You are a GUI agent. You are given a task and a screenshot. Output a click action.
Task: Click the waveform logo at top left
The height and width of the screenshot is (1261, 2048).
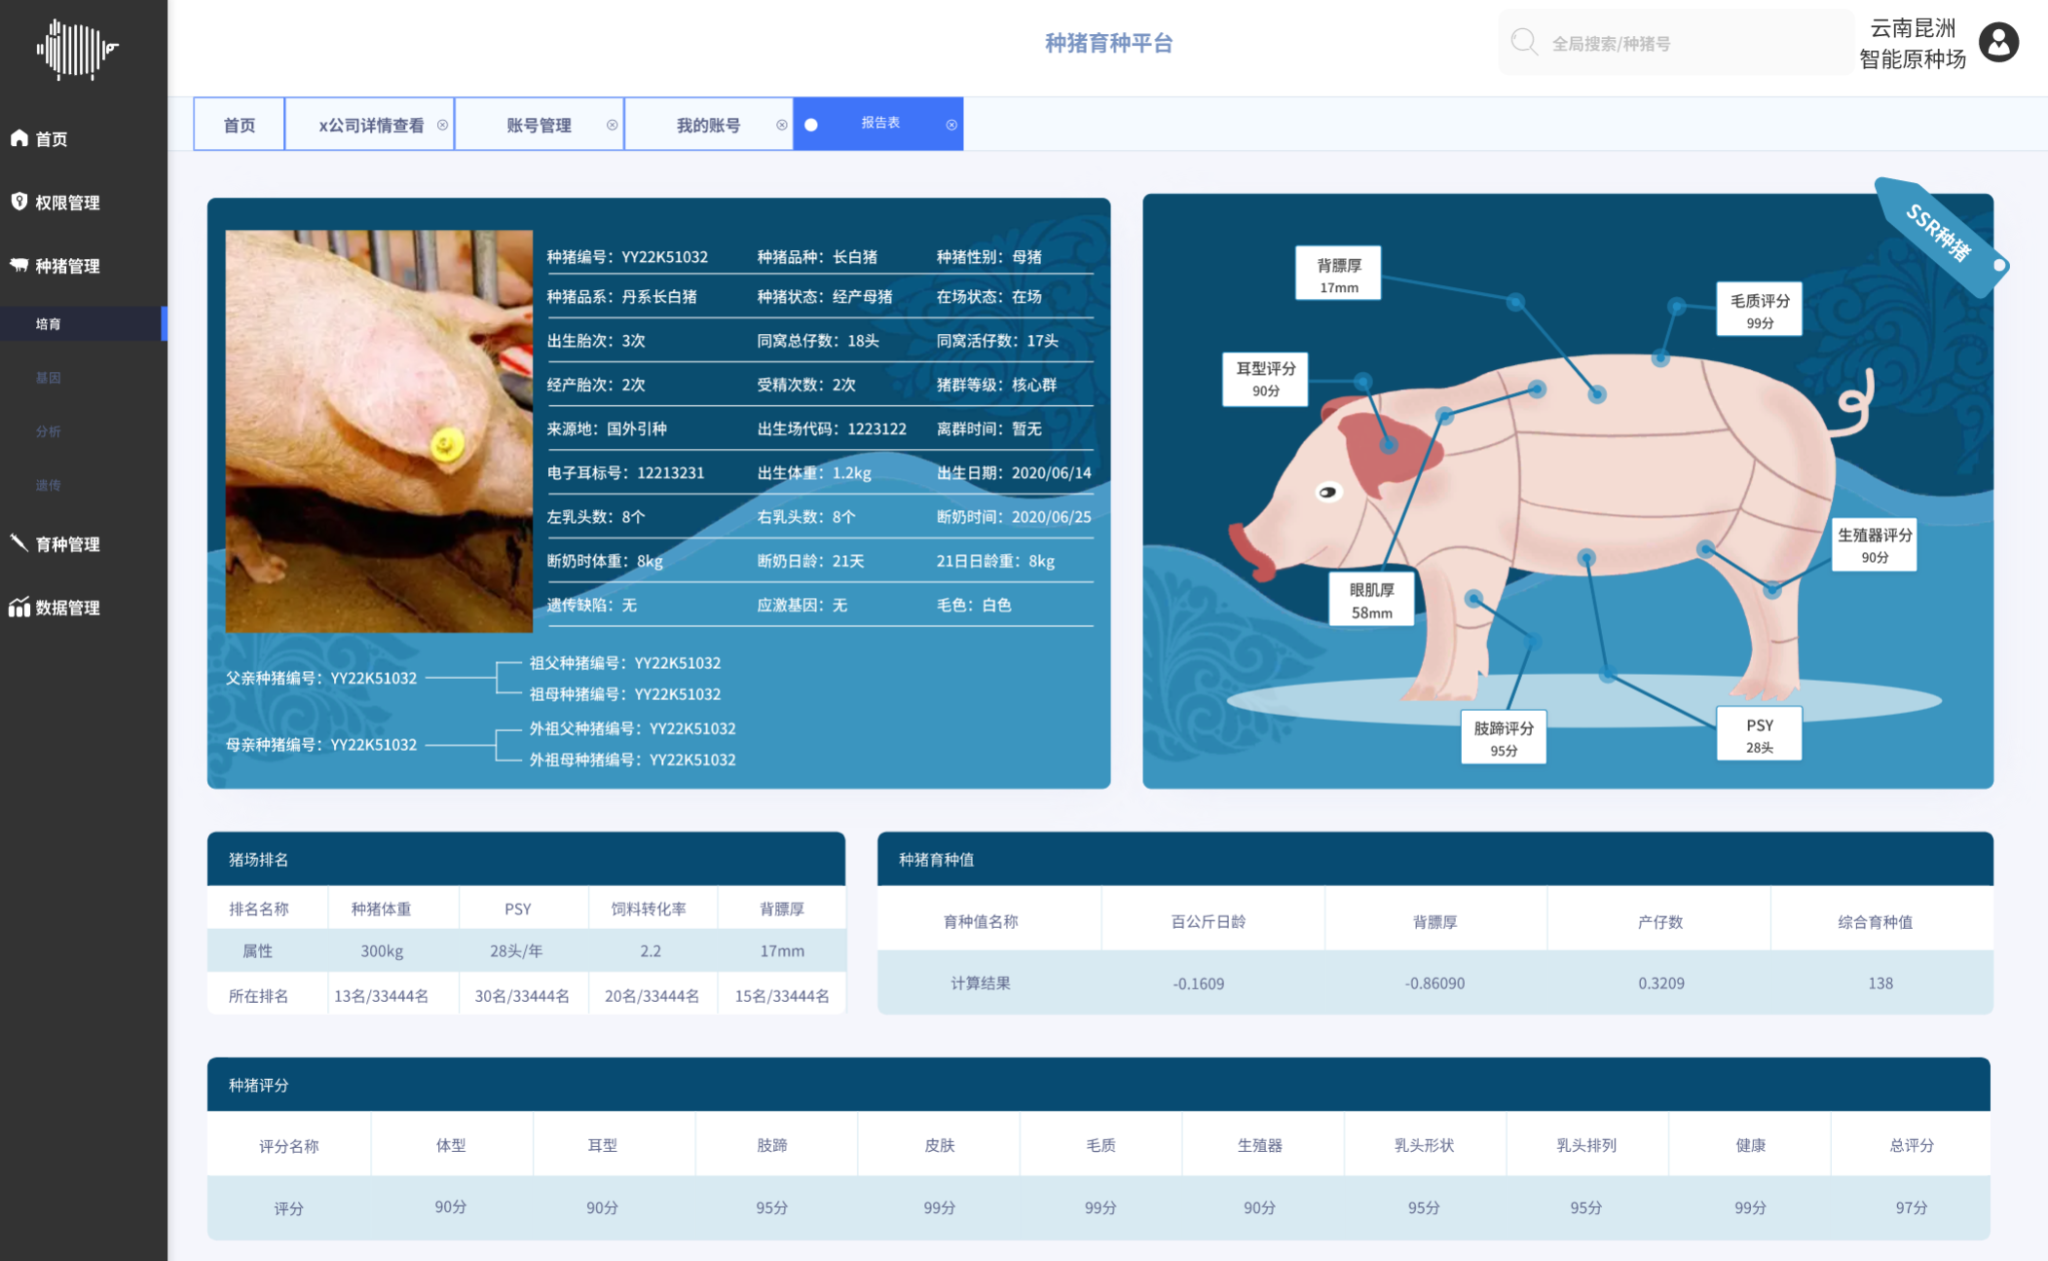(77, 48)
